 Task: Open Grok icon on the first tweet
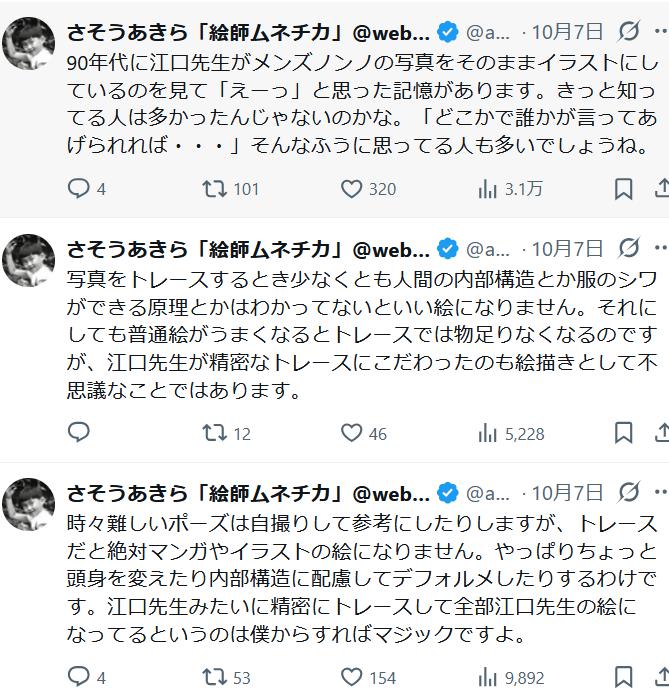pyautogui.click(x=629, y=31)
